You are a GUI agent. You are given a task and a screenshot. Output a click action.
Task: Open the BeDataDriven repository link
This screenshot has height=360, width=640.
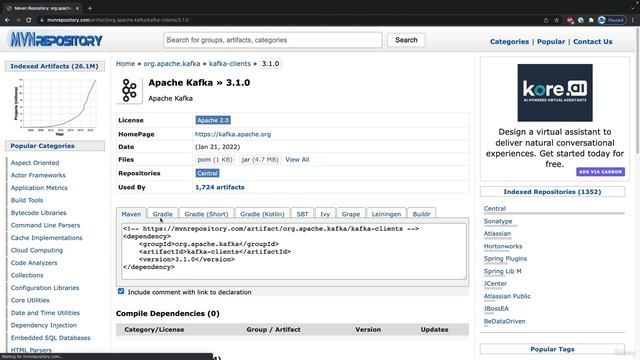click(504, 321)
